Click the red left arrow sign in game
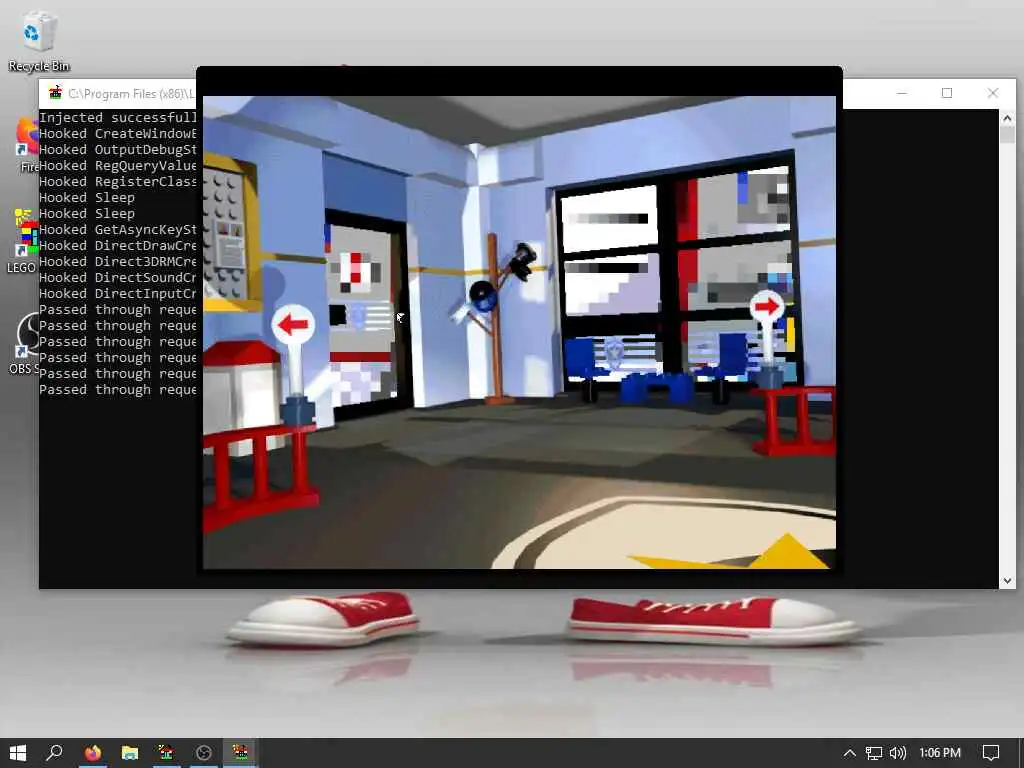Viewport: 1024px width, 768px height. (x=293, y=324)
